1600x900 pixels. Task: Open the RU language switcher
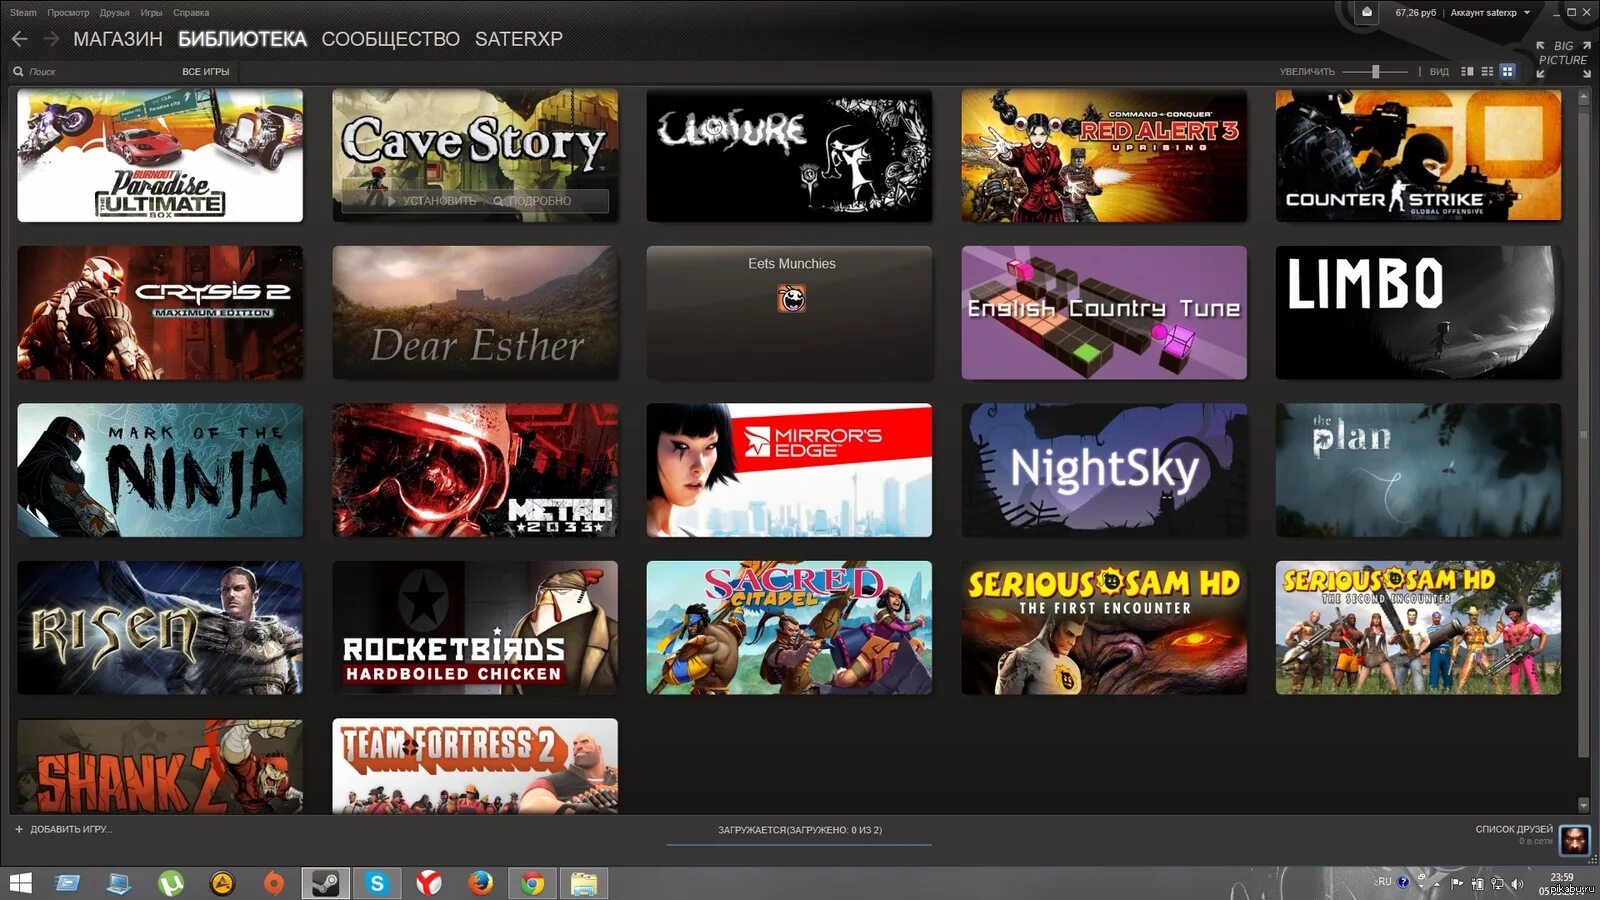click(x=1385, y=881)
